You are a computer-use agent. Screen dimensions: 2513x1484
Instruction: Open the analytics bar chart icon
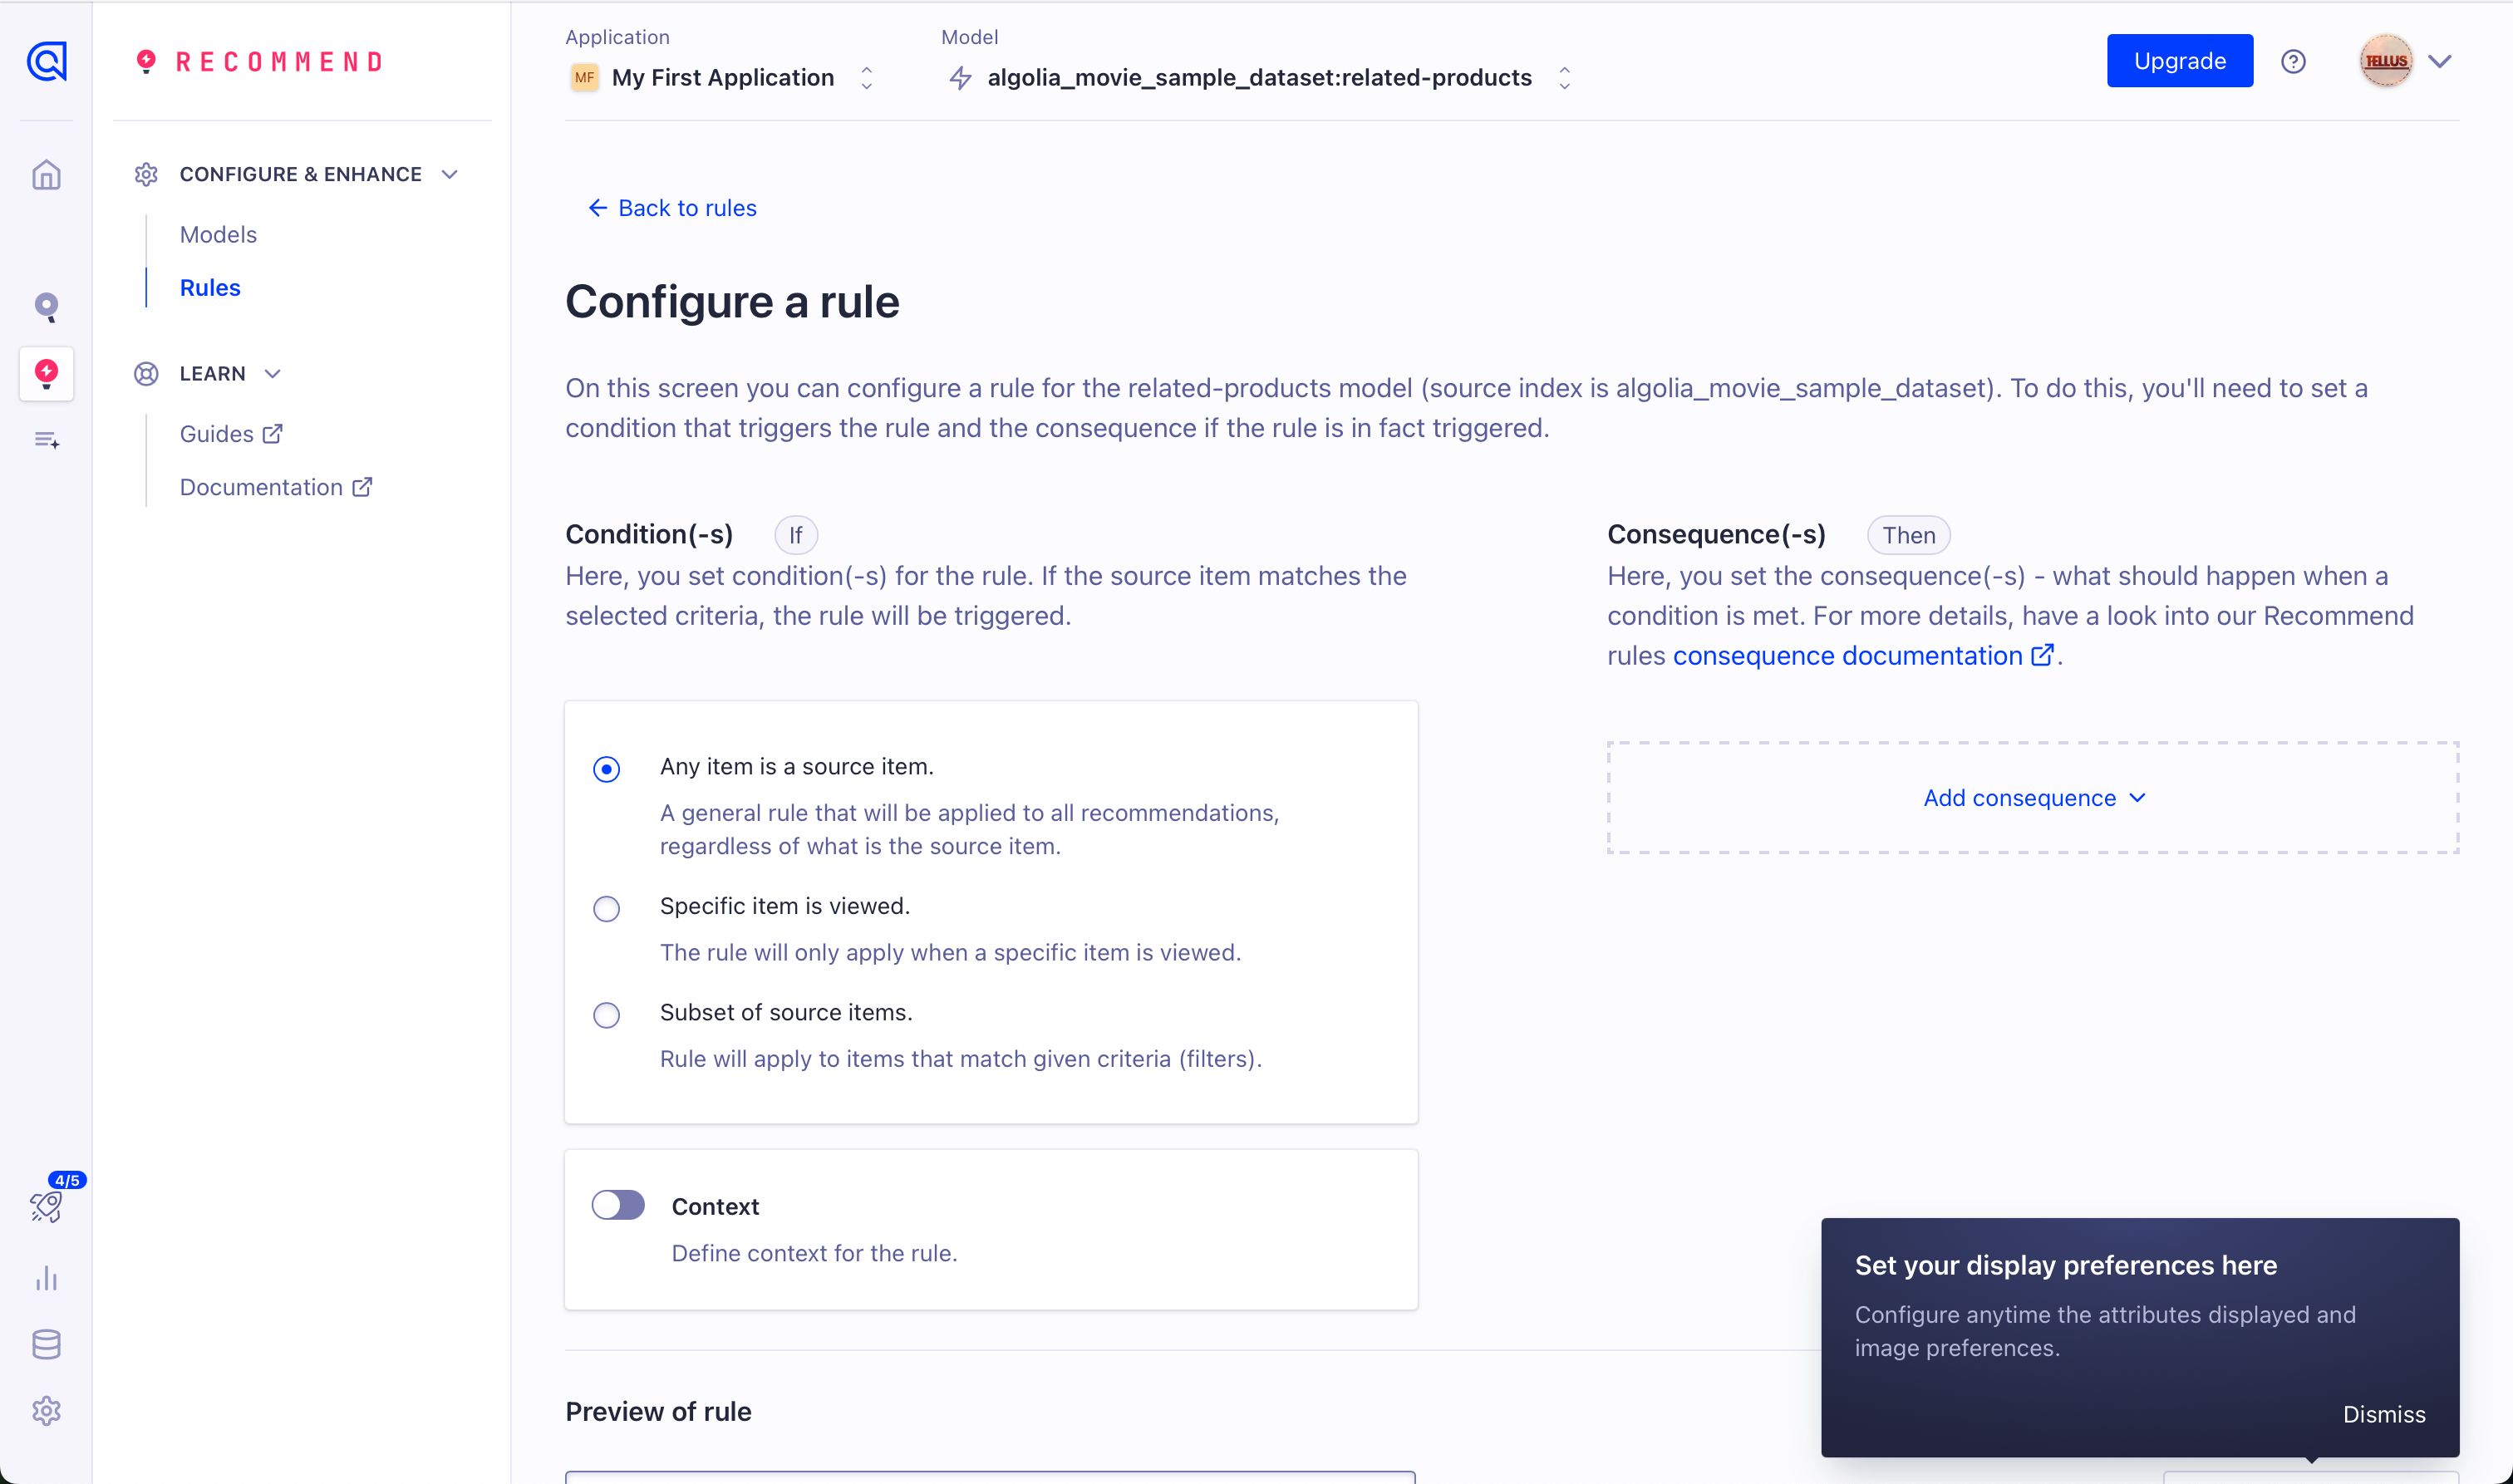(46, 1278)
